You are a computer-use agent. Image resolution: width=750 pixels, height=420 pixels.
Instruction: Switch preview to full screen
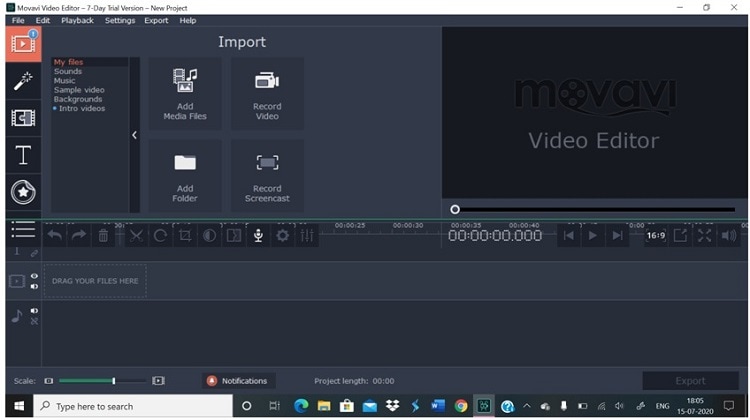coord(705,235)
